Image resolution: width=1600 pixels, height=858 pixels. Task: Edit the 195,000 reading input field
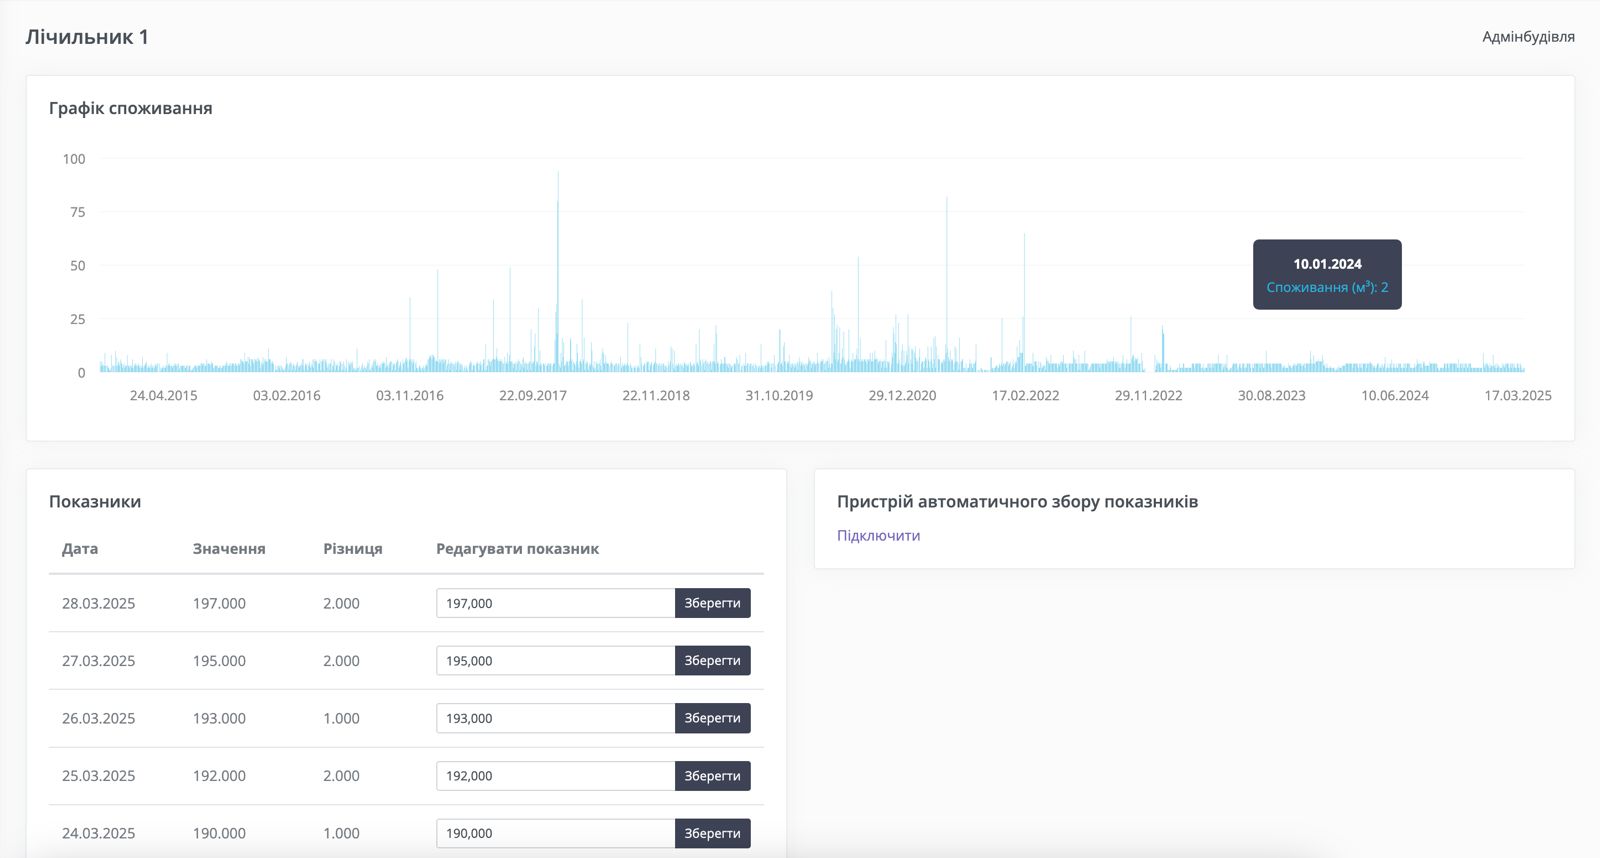(555, 661)
